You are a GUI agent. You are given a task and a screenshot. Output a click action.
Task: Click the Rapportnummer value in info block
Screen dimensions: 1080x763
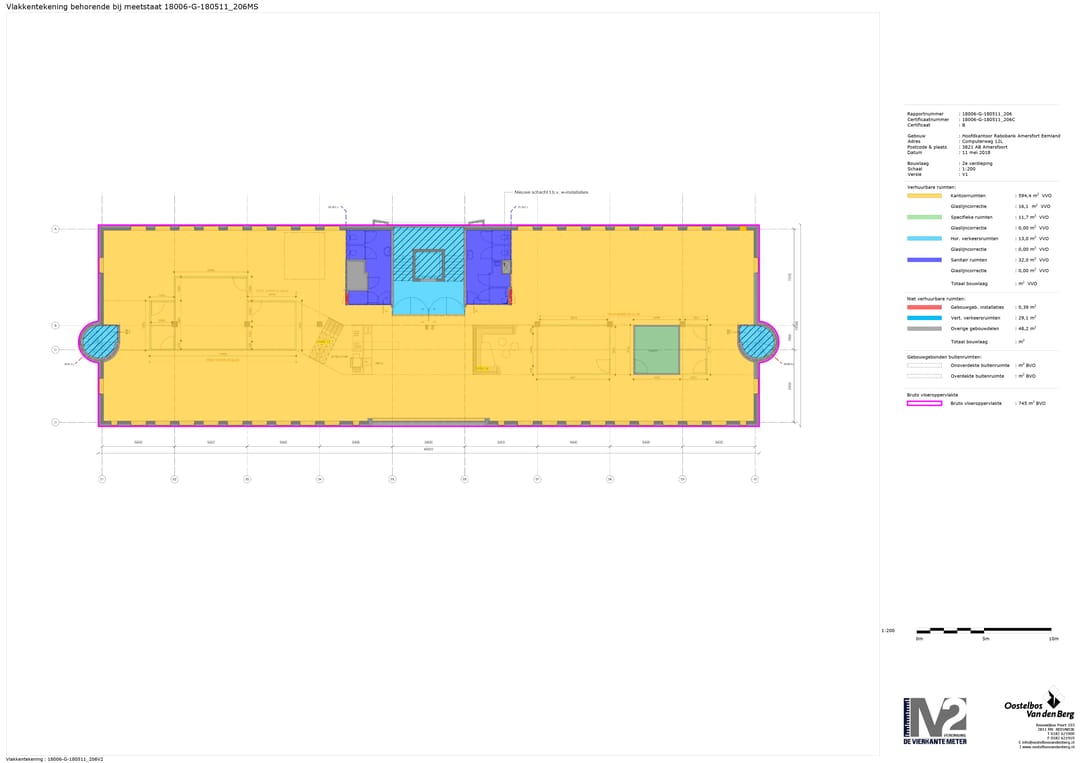pyautogui.click(x=986, y=114)
